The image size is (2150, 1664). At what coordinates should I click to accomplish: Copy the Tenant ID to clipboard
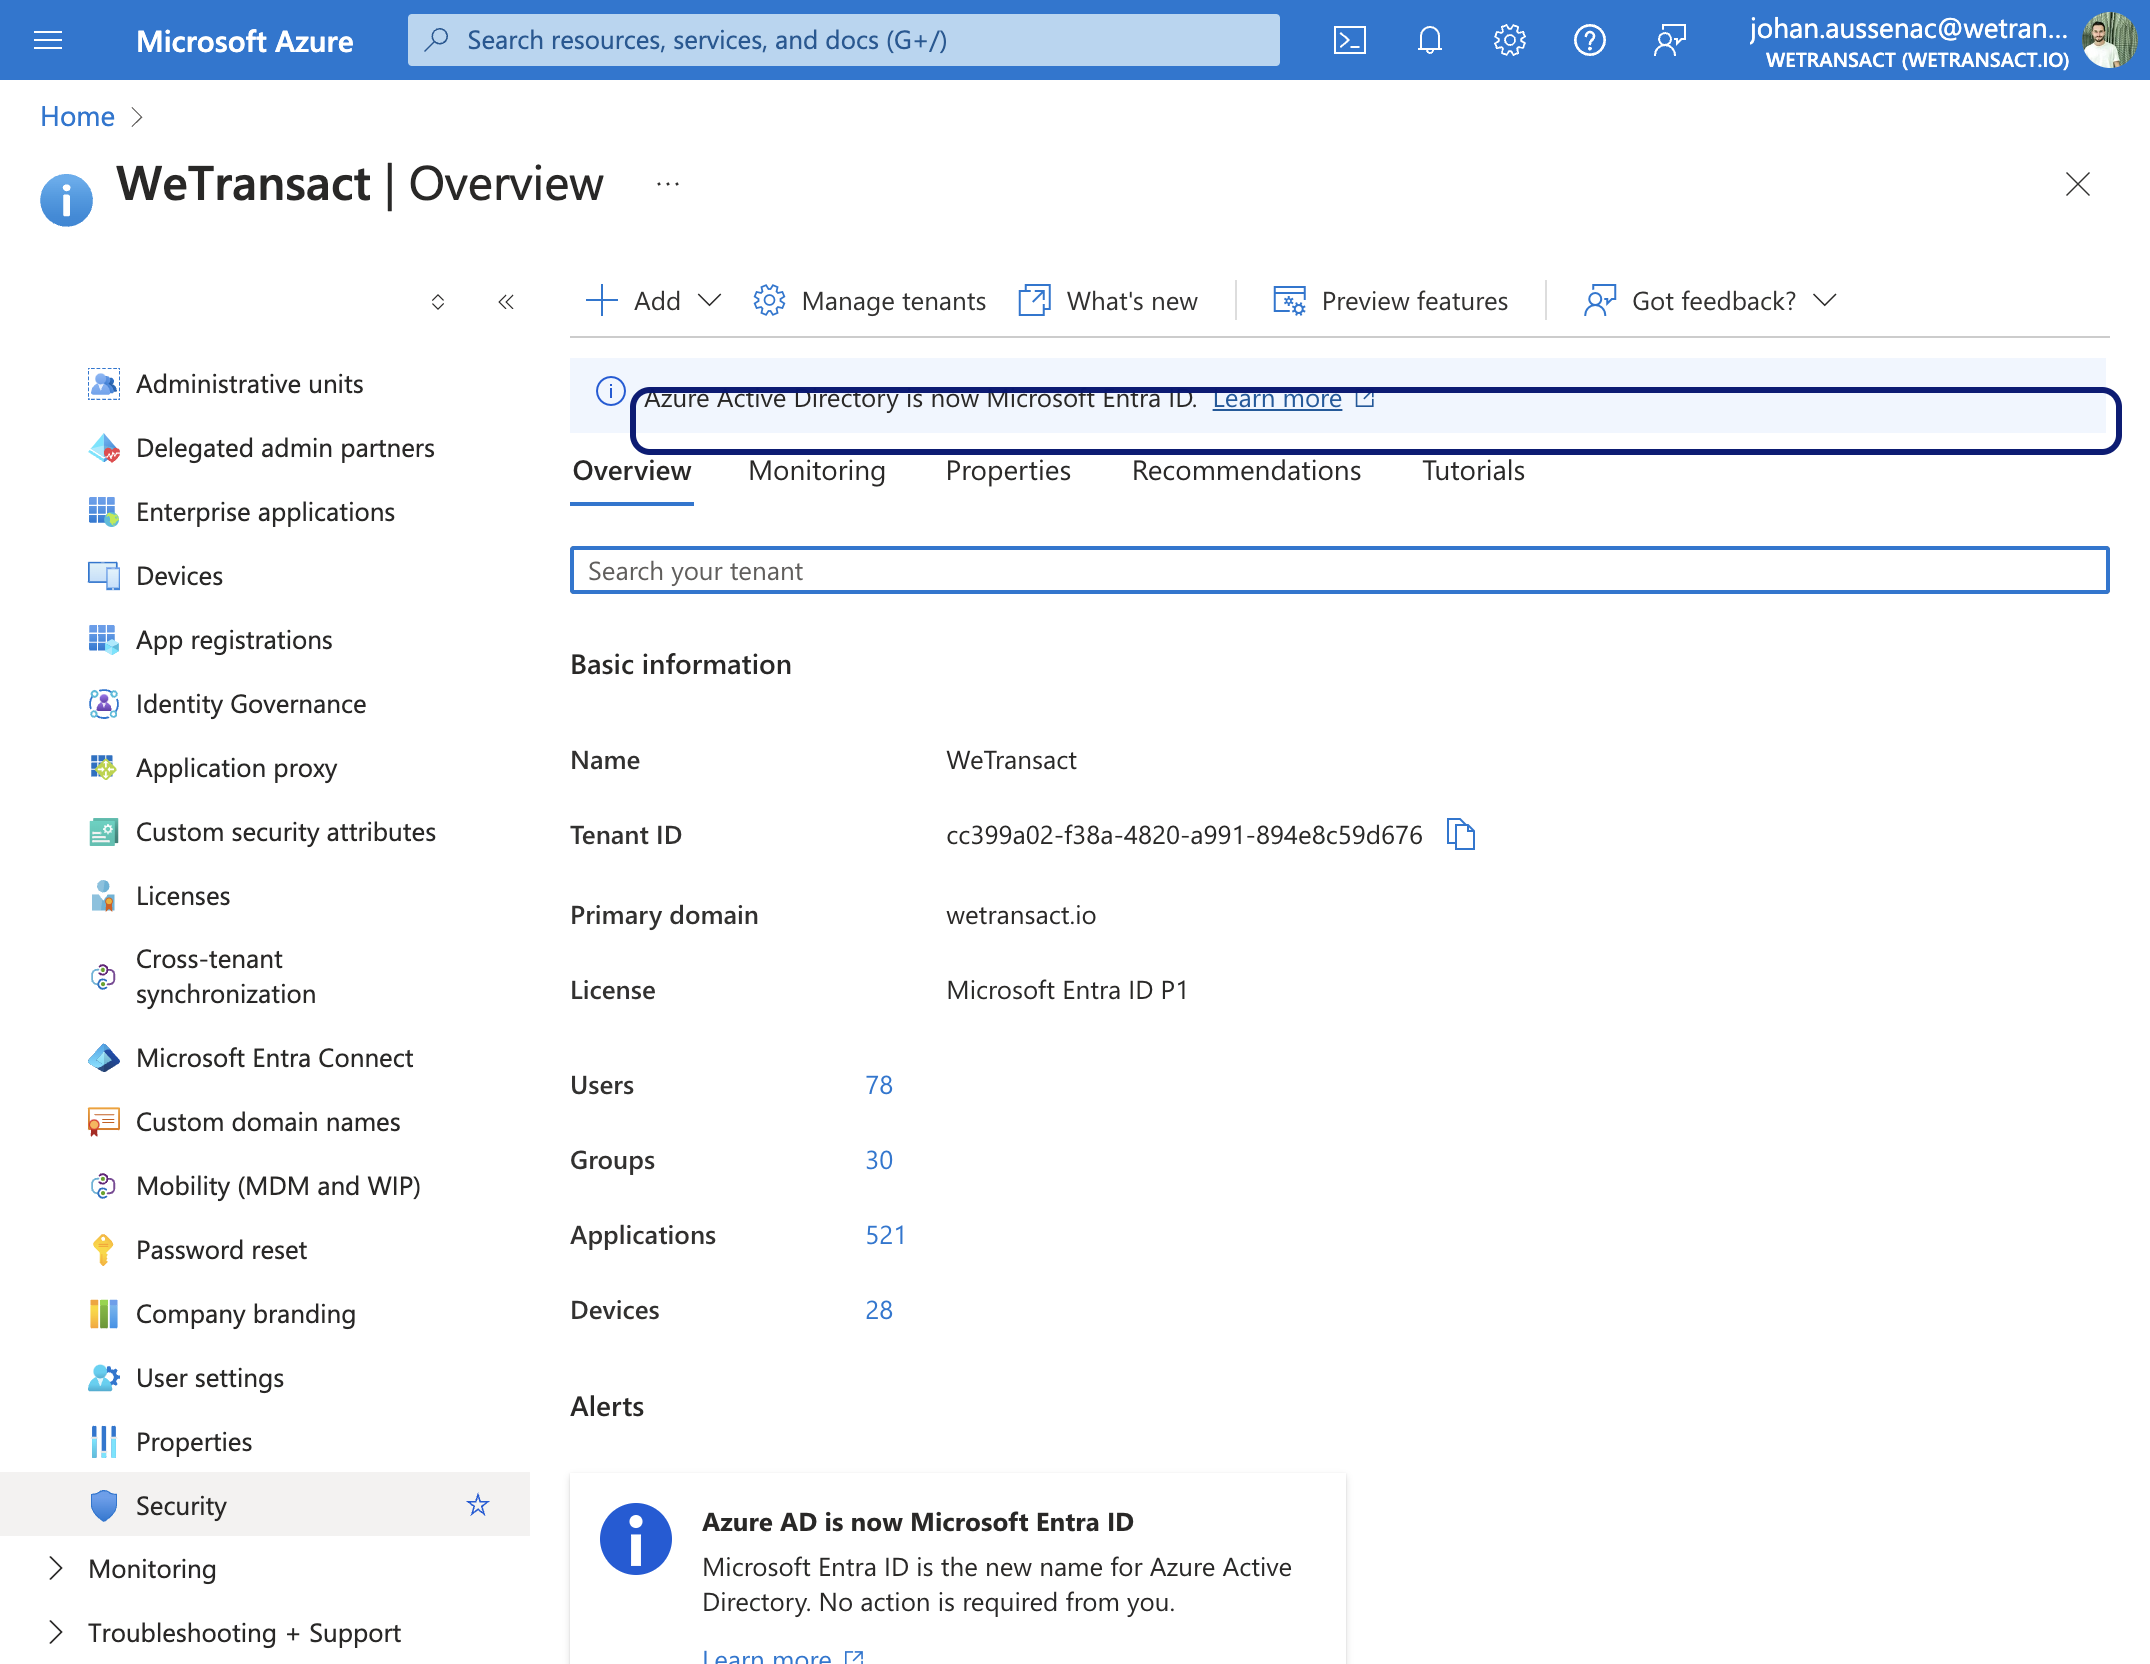pos(1461,834)
